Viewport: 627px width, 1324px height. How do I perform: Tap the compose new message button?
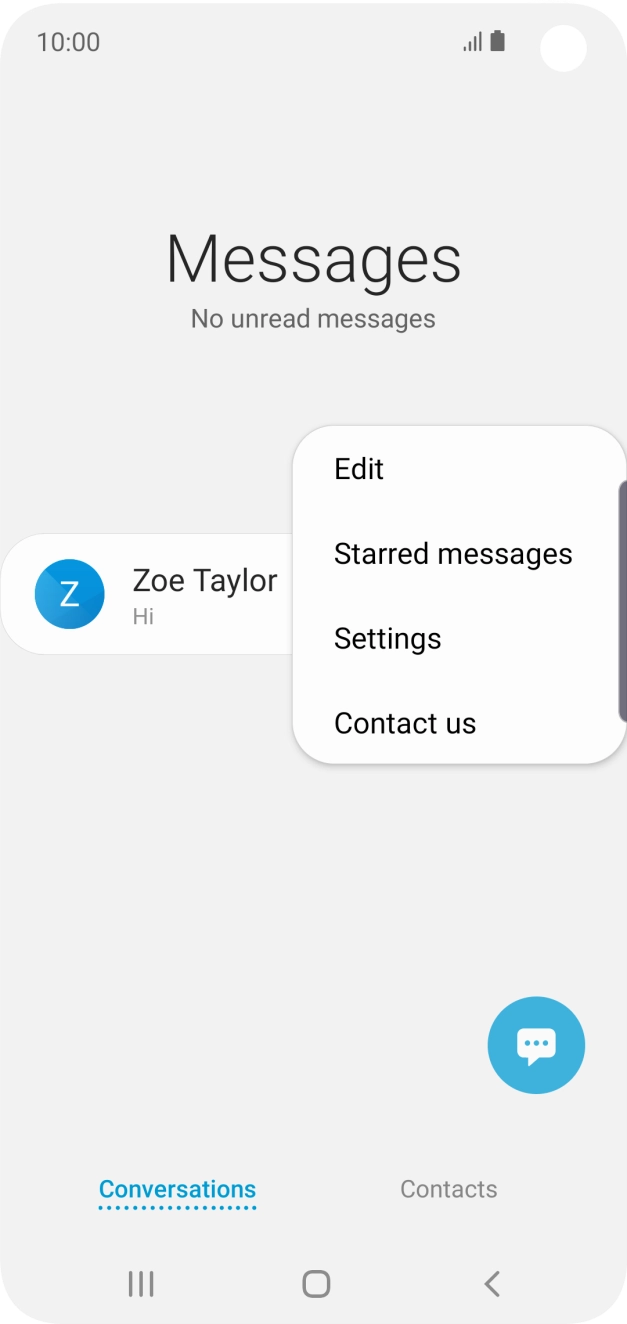pos(536,1045)
